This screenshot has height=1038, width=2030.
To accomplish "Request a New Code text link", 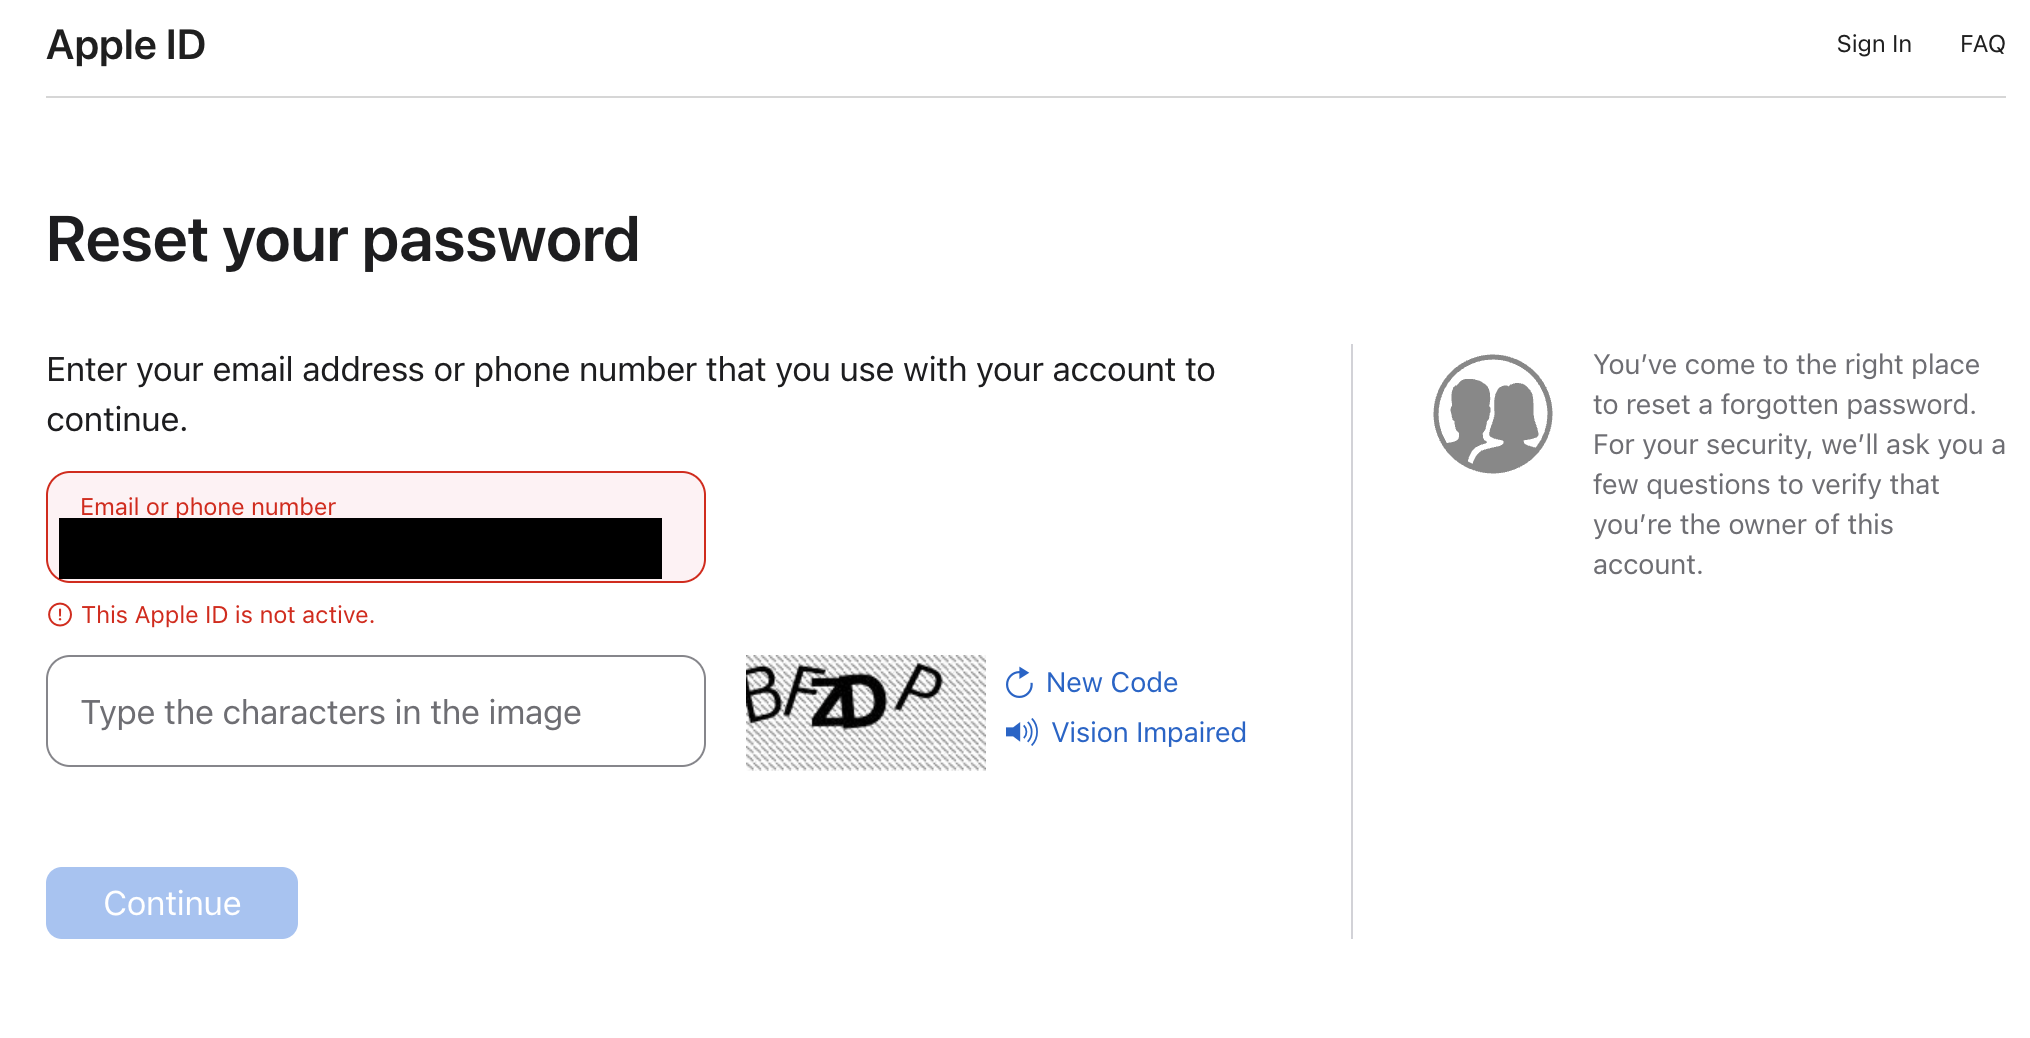I will coord(1111,683).
